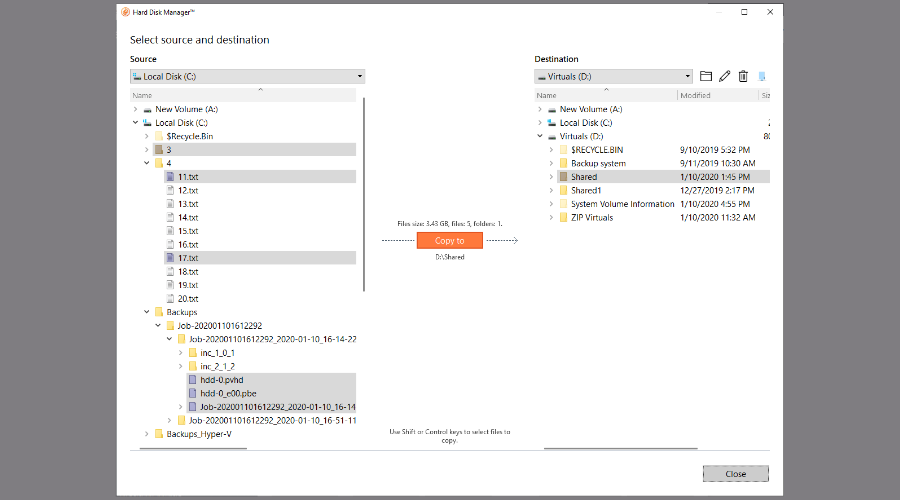The height and width of the screenshot is (500, 900).
Task: Sort Destination list by Modified header
Action: tap(717, 95)
